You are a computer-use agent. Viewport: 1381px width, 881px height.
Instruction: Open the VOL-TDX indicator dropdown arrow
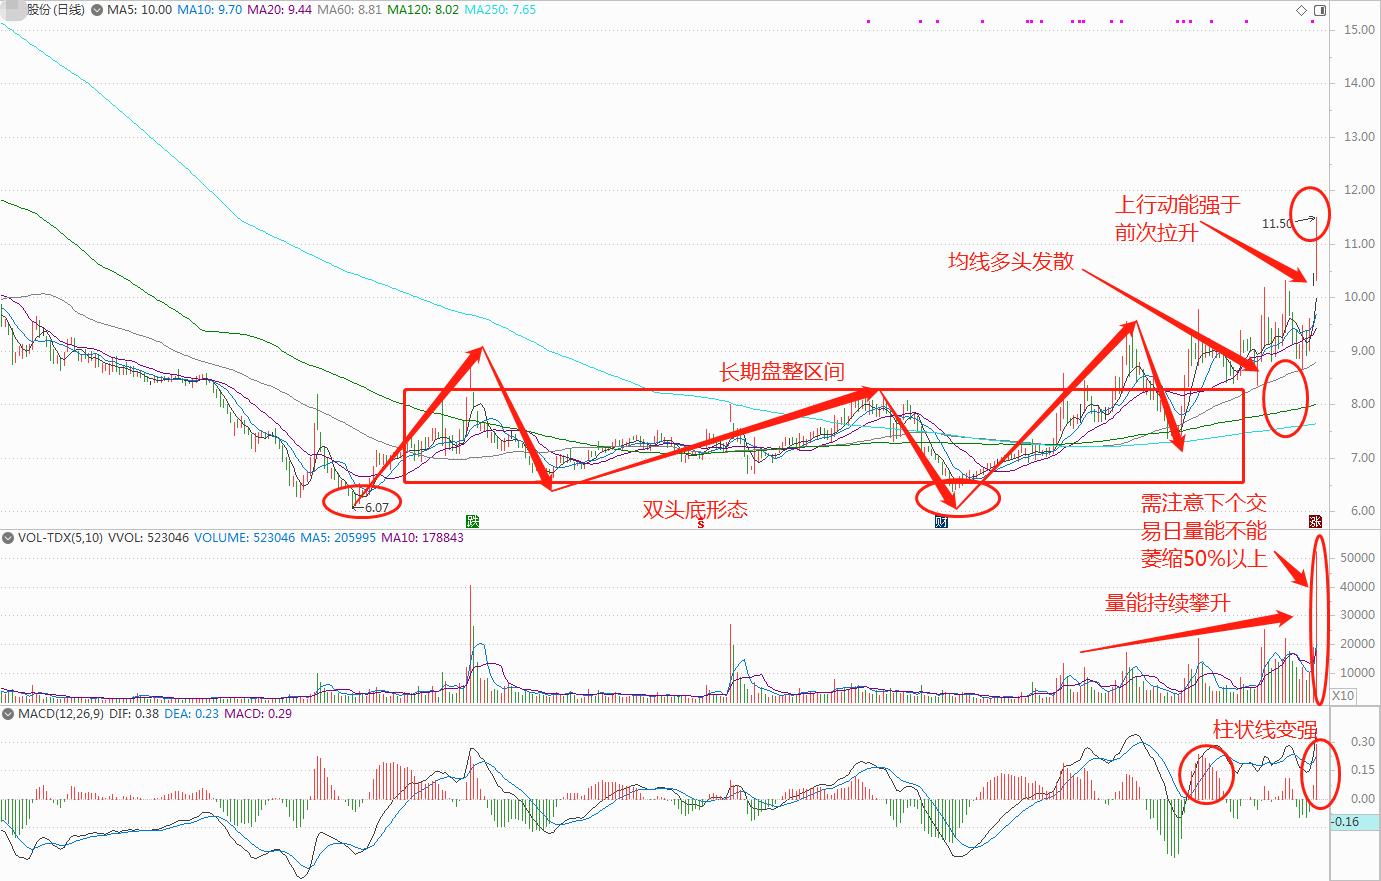[9, 538]
